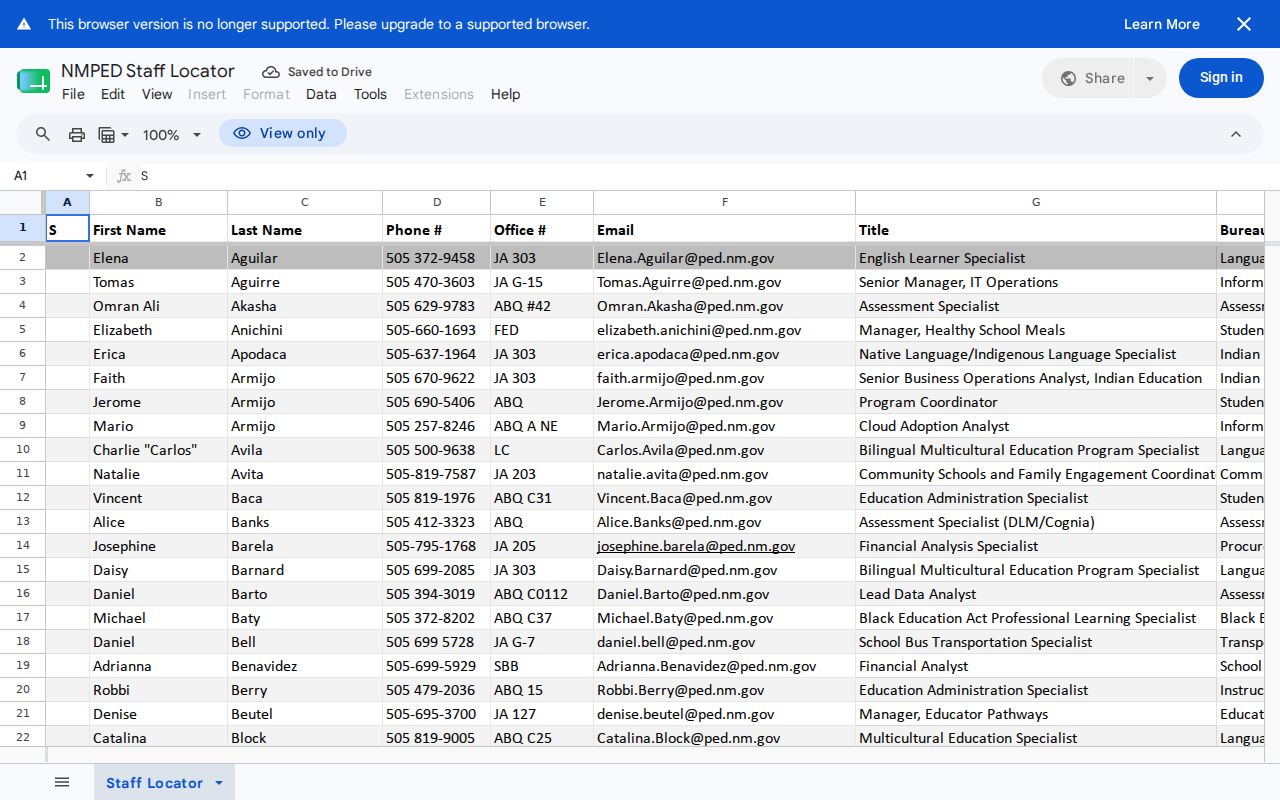Select column B header
The width and height of the screenshot is (1280, 800).
158,202
